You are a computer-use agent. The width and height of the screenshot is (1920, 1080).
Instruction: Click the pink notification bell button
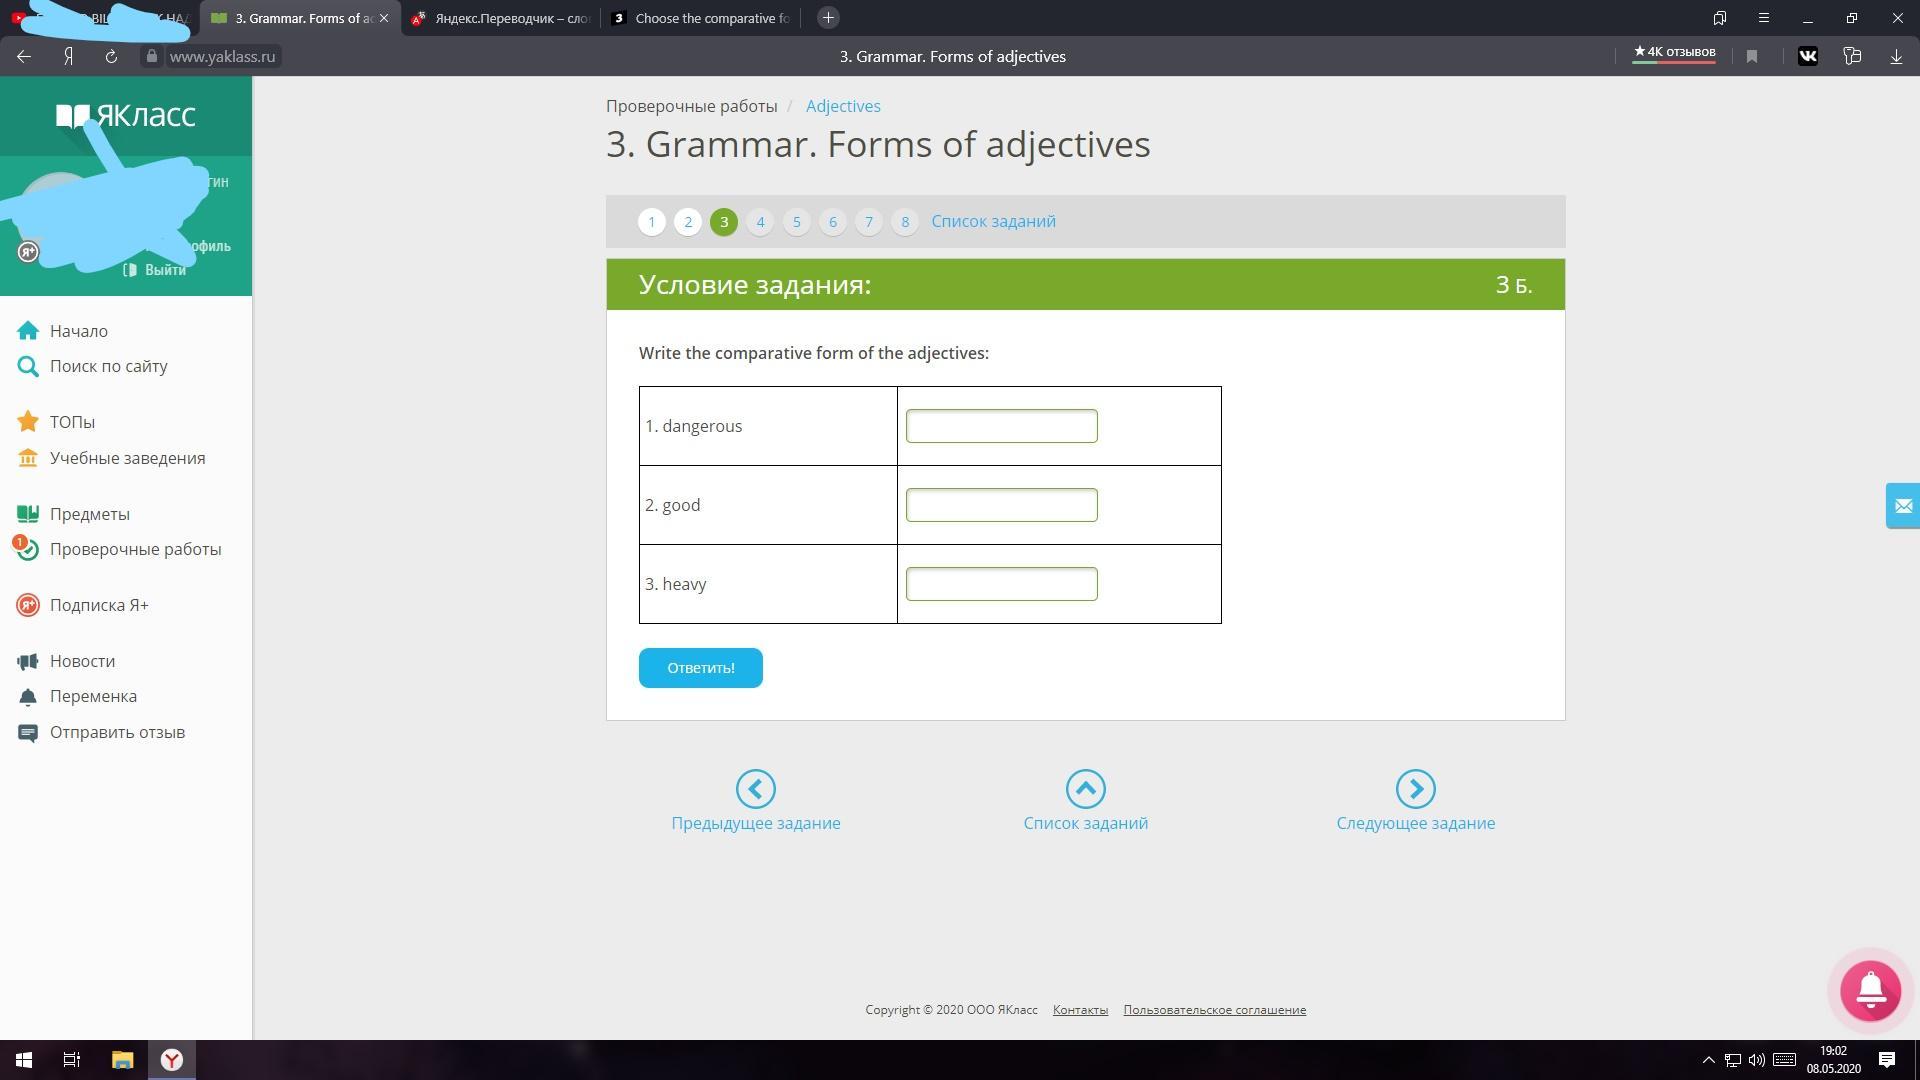1870,990
